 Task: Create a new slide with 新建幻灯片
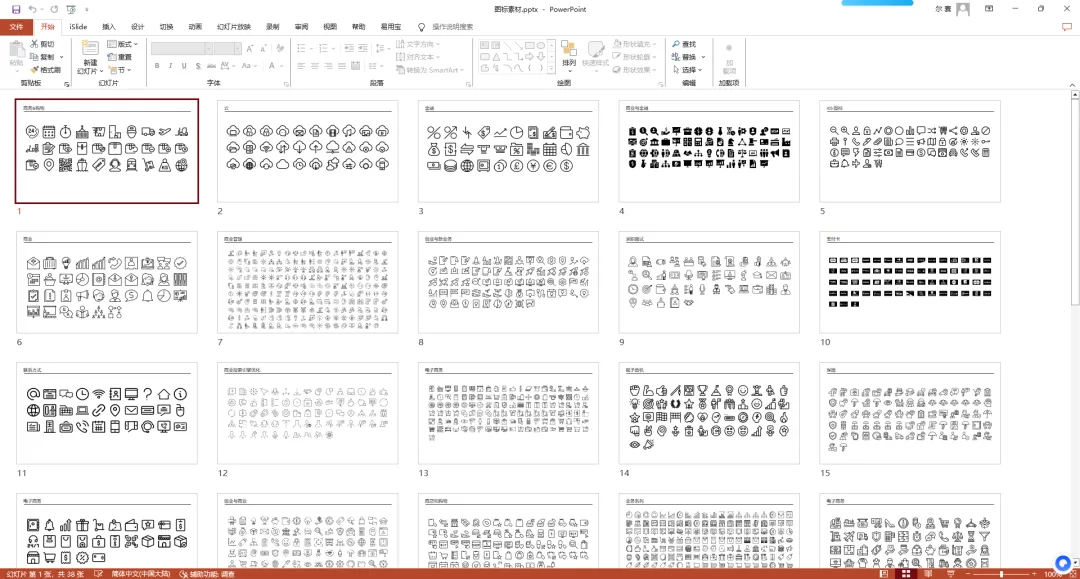coord(90,57)
